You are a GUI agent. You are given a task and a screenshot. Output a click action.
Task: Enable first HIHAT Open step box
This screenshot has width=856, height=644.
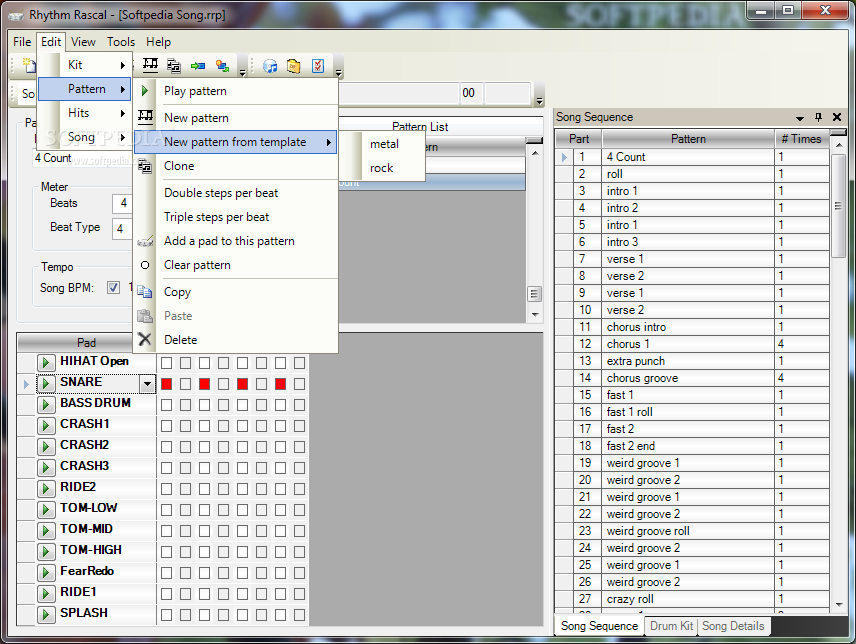(x=167, y=363)
